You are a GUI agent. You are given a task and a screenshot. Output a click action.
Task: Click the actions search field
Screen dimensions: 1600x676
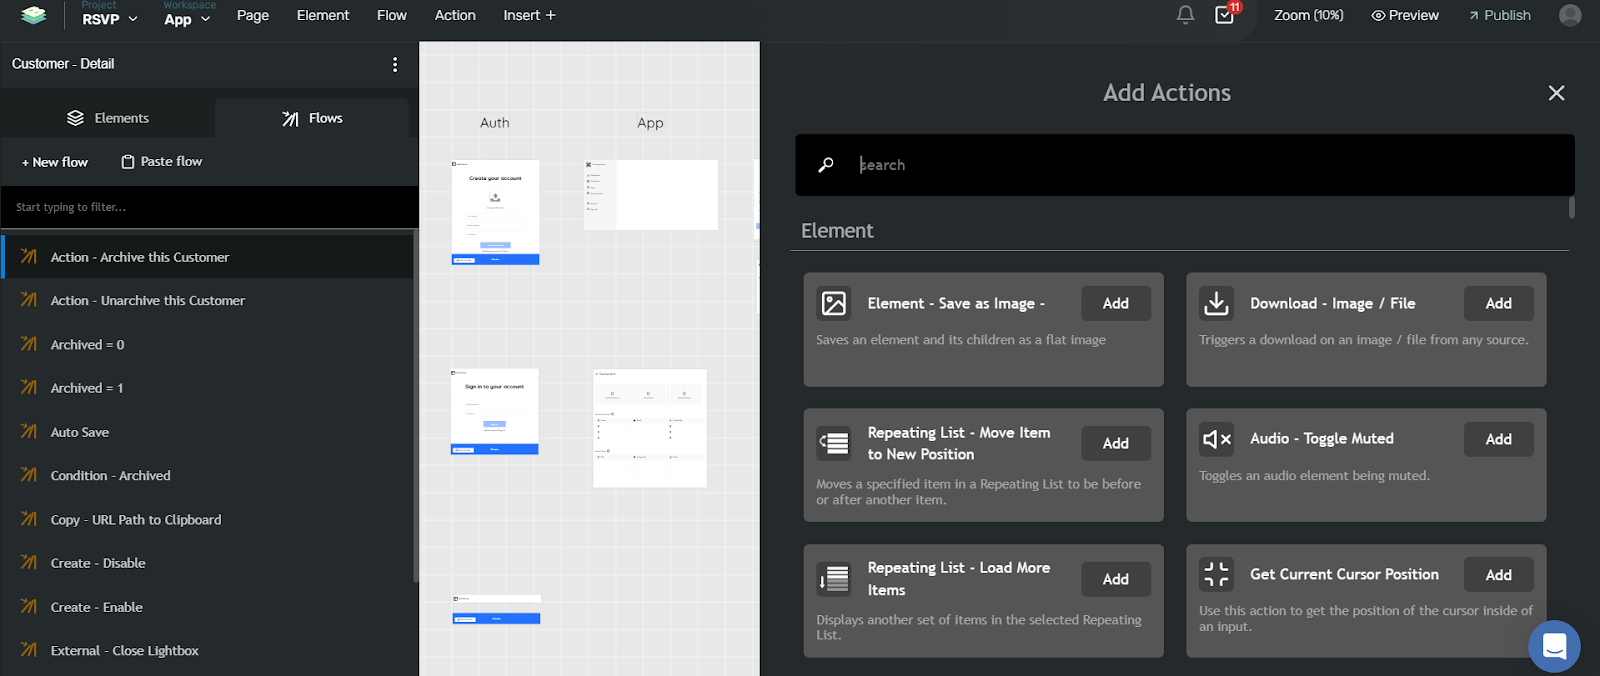pos(1200,165)
